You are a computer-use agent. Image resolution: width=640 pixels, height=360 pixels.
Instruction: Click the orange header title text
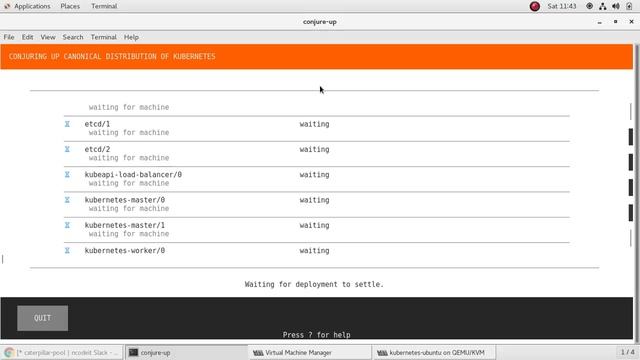tap(112, 56)
